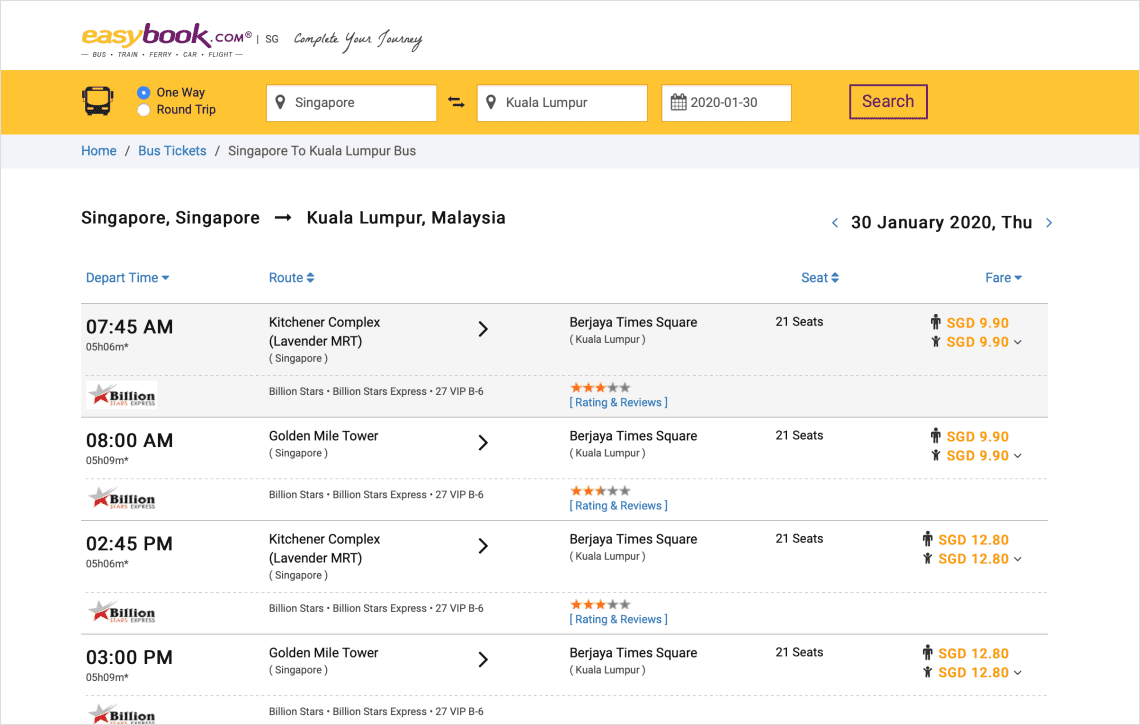Screen dimensions: 1140x725
Task: Click star rating of the 08:00 AM trip
Action: 601,491
